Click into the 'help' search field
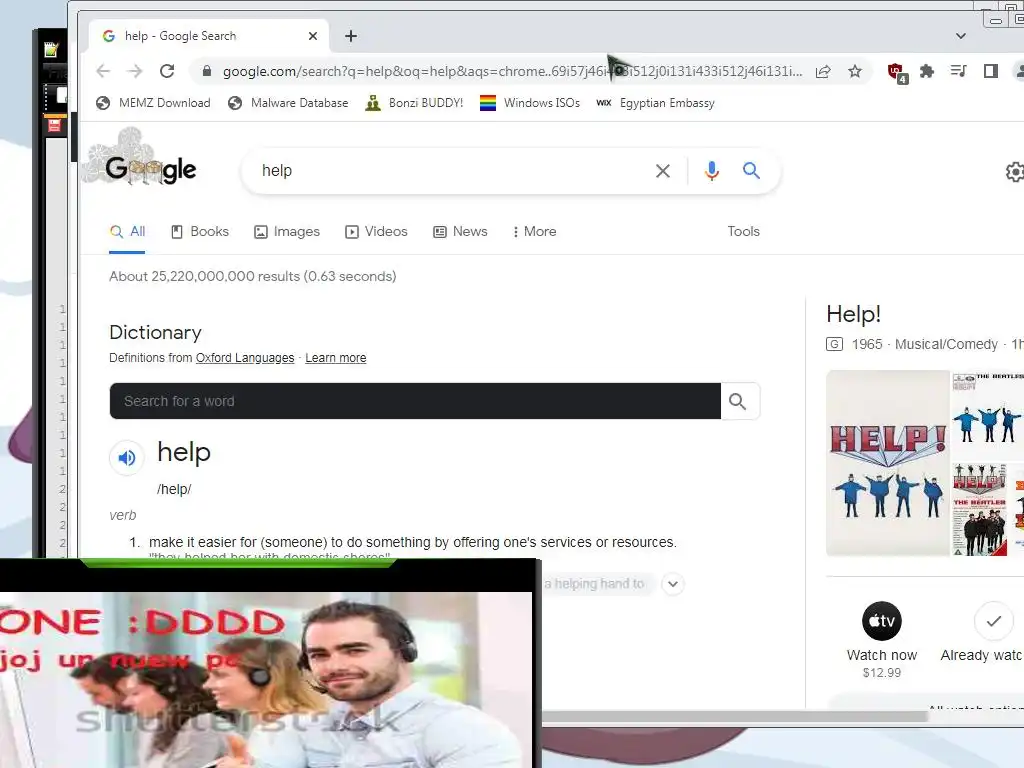This screenshot has height=768, width=1024. click(x=451, y=171)
